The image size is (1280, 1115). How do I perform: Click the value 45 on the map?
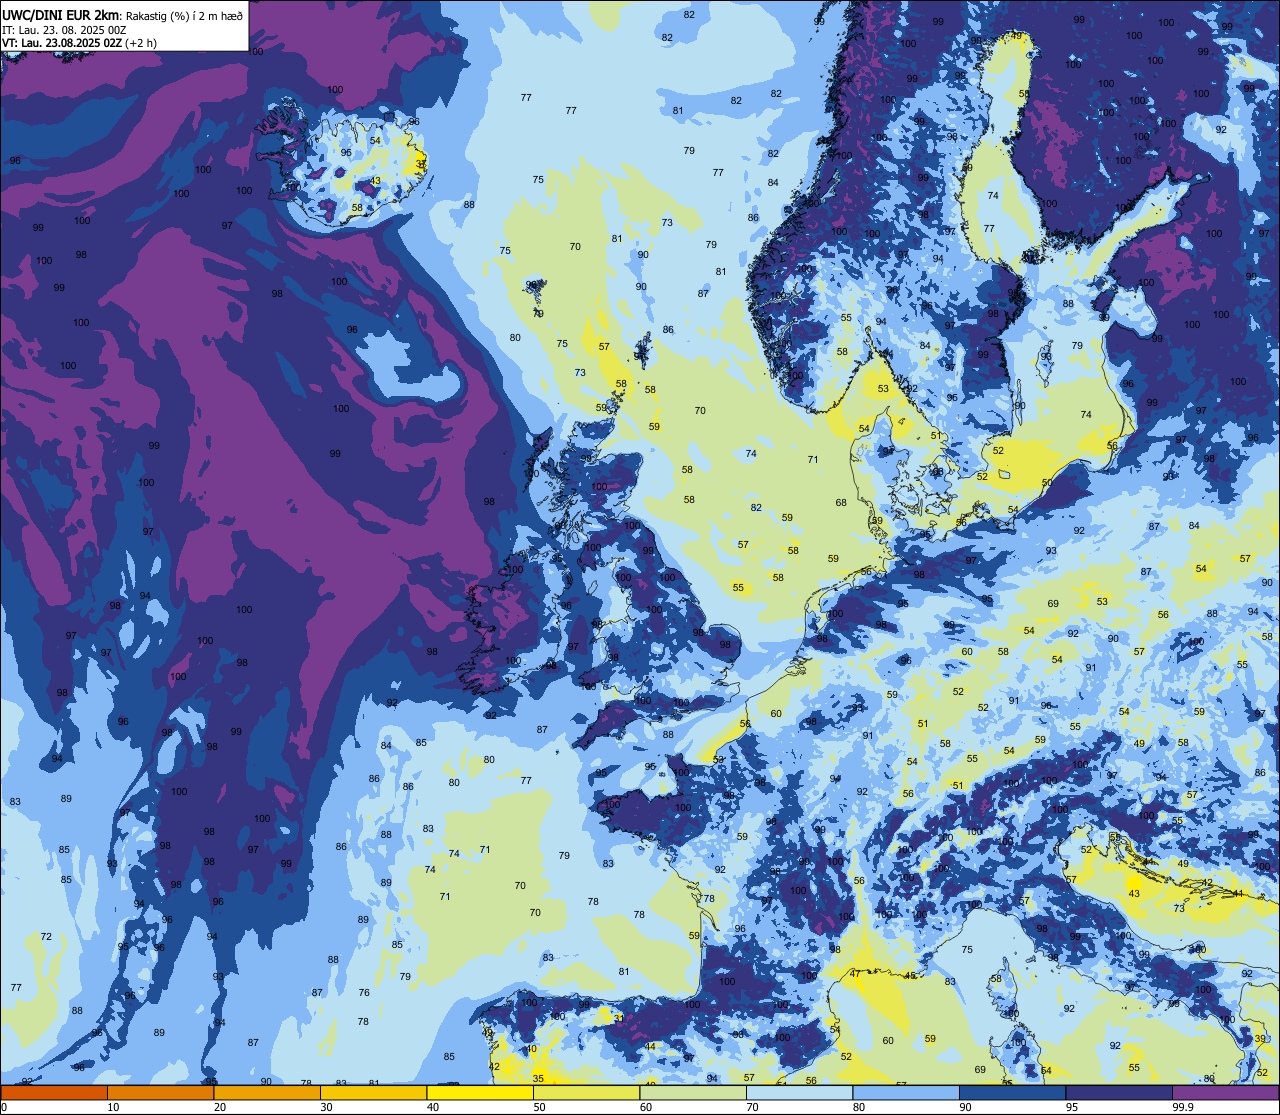tap(910, 976)
